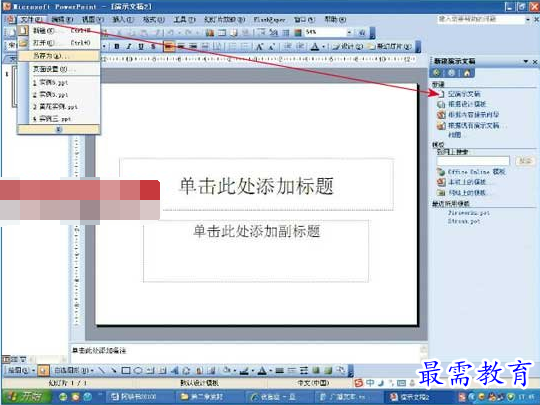Click the 设计 (Design) toolbar button

[x=347, y=46]
